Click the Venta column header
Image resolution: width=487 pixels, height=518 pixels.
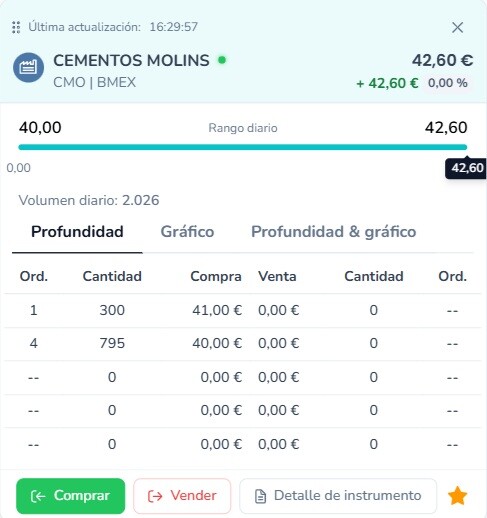[277, 276]
